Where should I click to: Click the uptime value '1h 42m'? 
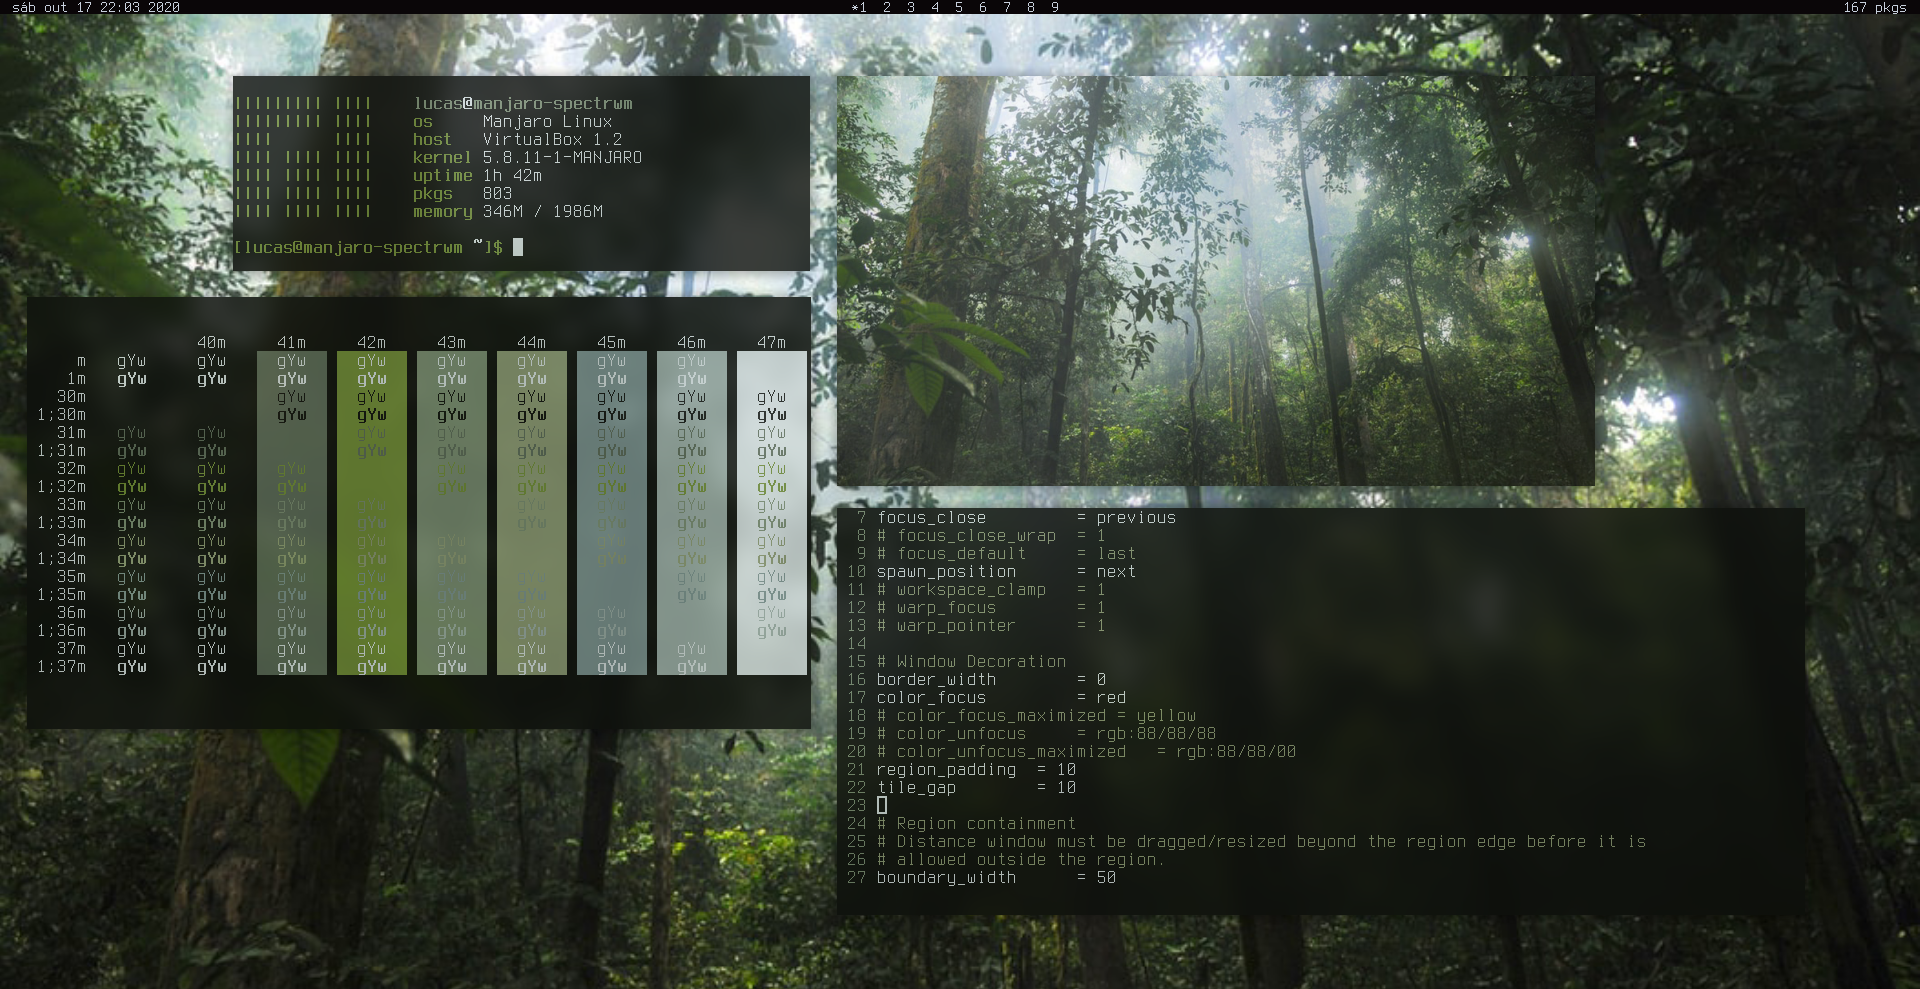[x=513, y=175]
